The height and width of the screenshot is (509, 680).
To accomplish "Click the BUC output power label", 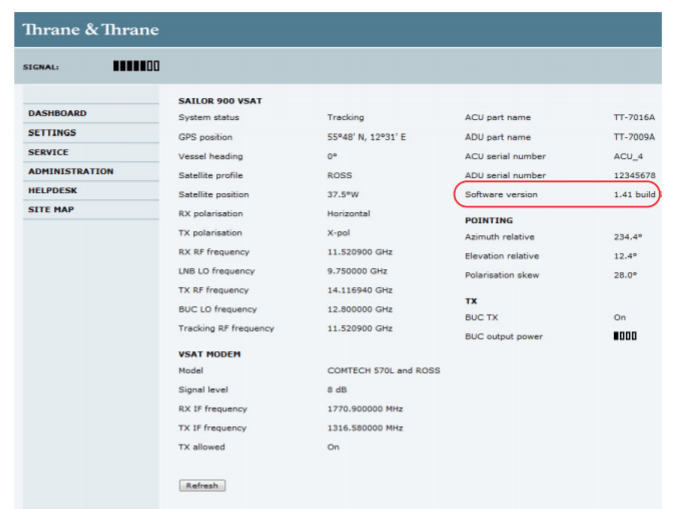I will click(503, 336).
